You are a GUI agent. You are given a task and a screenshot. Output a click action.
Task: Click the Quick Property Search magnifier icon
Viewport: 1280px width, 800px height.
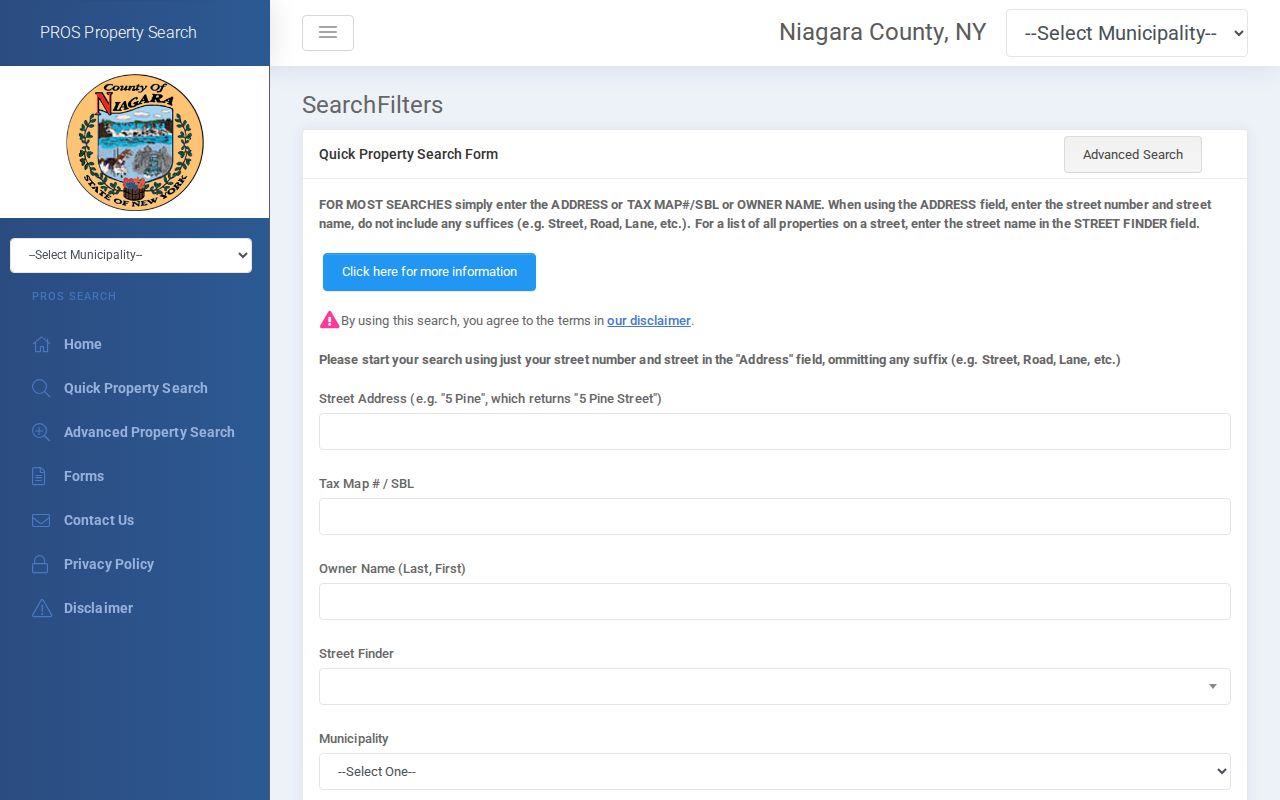click(x=41, y=388)
